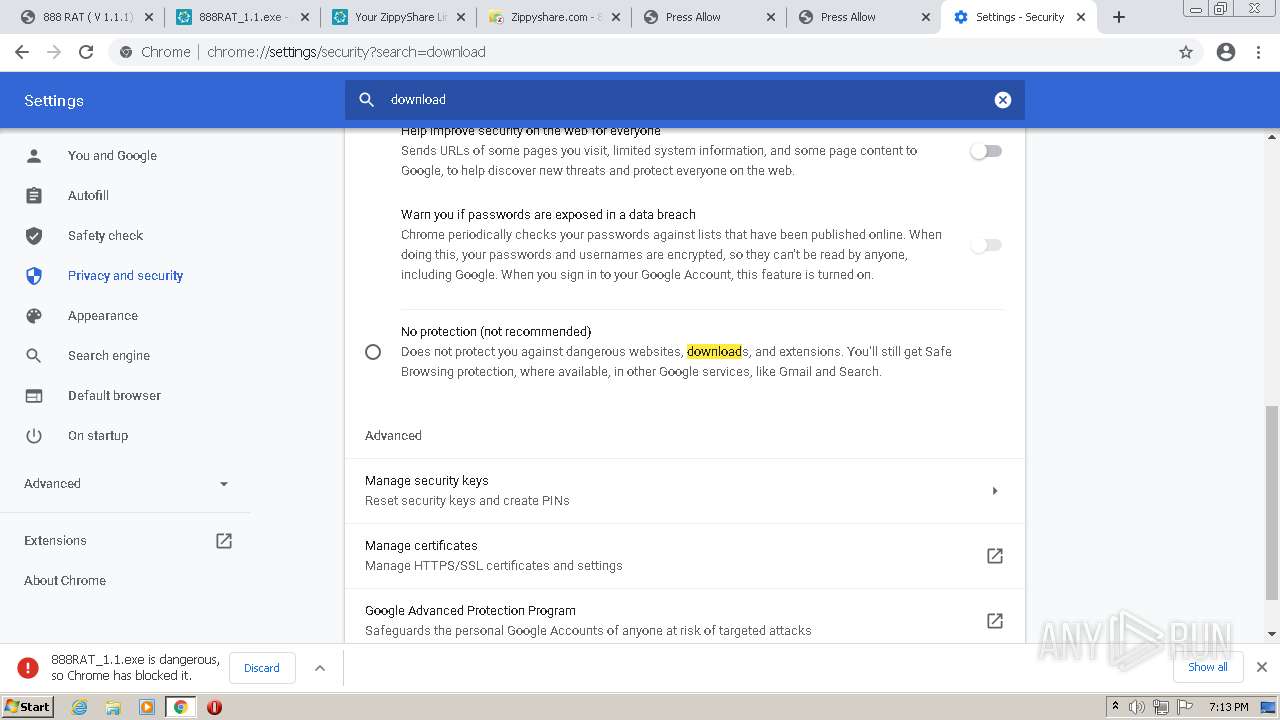Open the Appearance settings section

pos(103,316)
